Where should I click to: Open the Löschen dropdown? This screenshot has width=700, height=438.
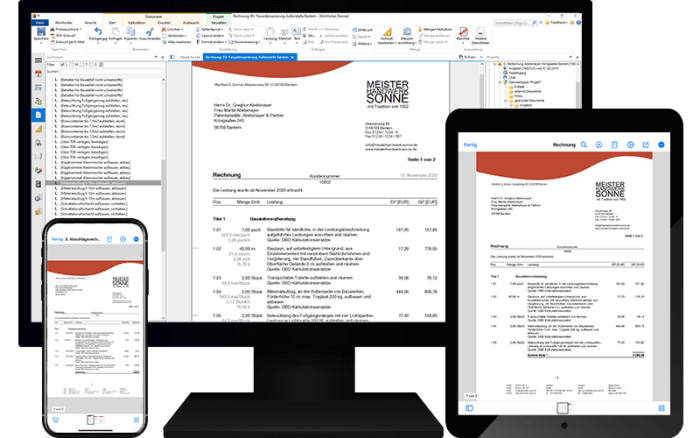172,29
